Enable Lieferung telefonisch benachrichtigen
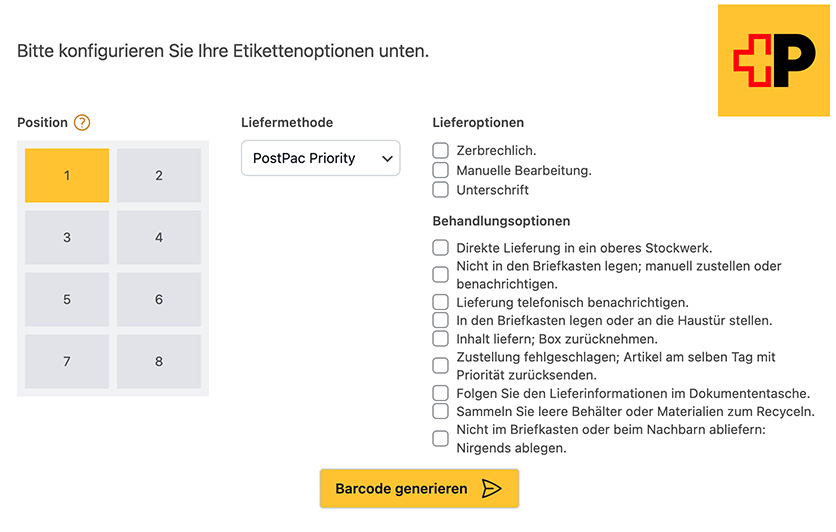This screenshot has height=532, width=836. pos(440,301)
